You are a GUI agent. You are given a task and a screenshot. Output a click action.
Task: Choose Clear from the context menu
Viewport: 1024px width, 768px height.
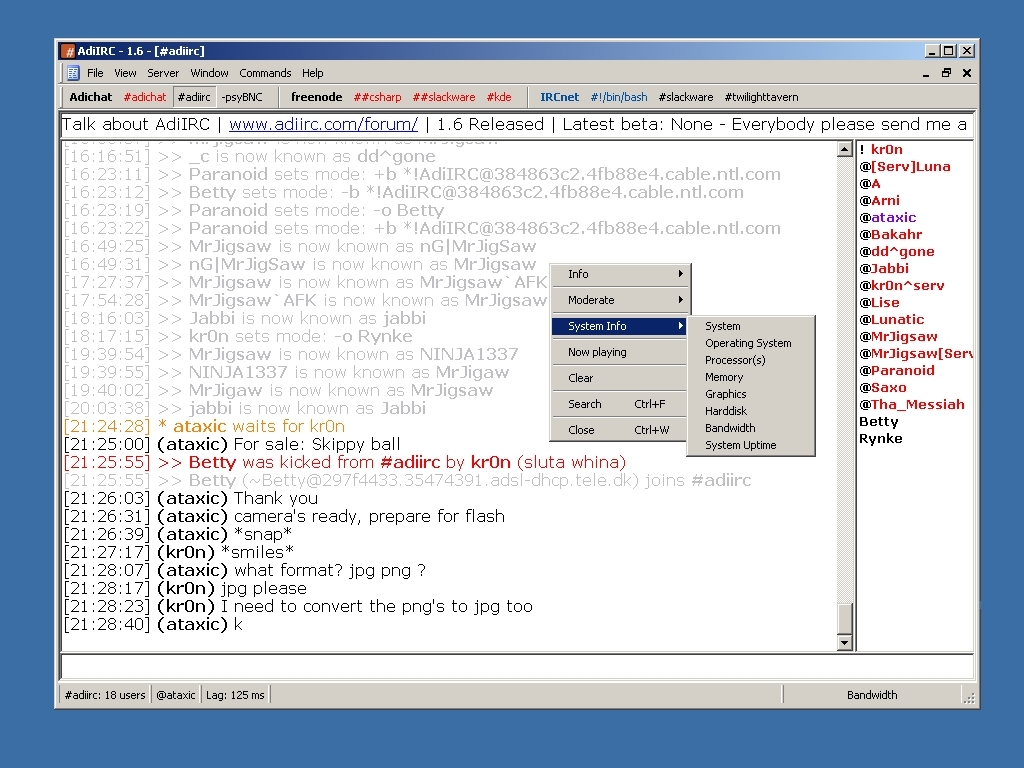(621, 378)
